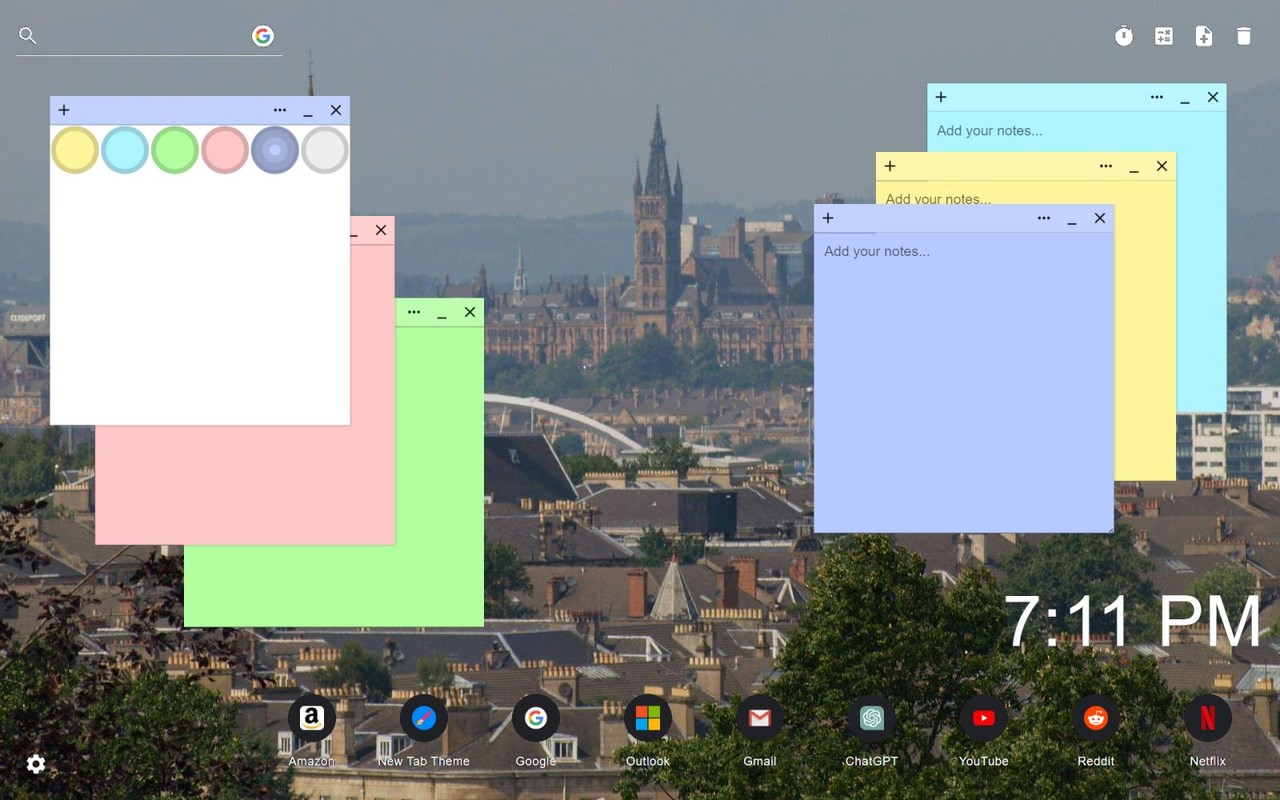Viewport: 1280px width, 800px height.
Task: Close the white sticky note
Action: (x=336, y=110)
